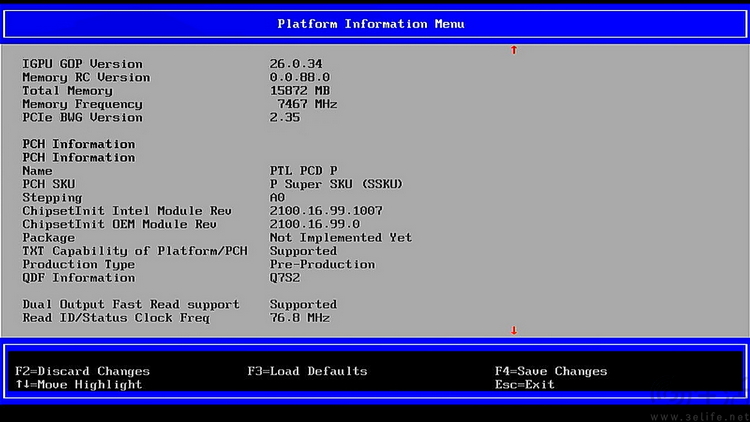Click the Production Type Pre-Production value
The height and width of the screenshot is (422, 750).
tap(322, 265)
